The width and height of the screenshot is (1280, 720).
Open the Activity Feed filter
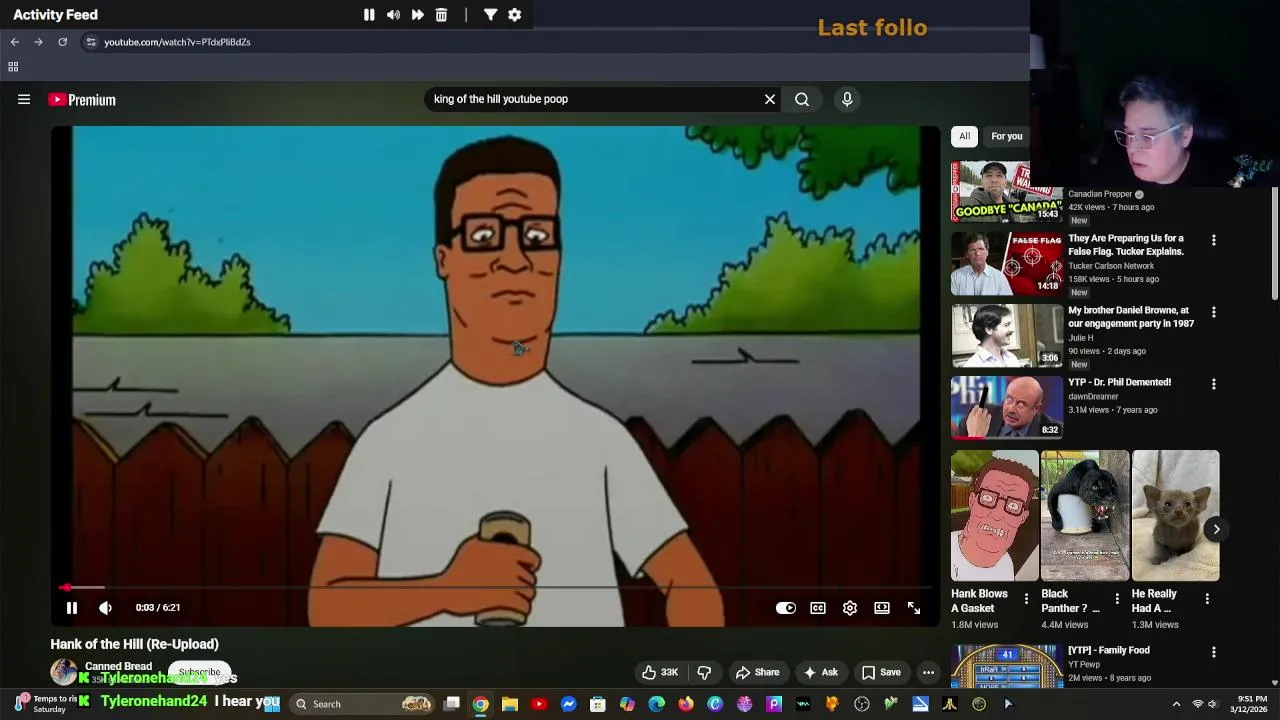490,15
